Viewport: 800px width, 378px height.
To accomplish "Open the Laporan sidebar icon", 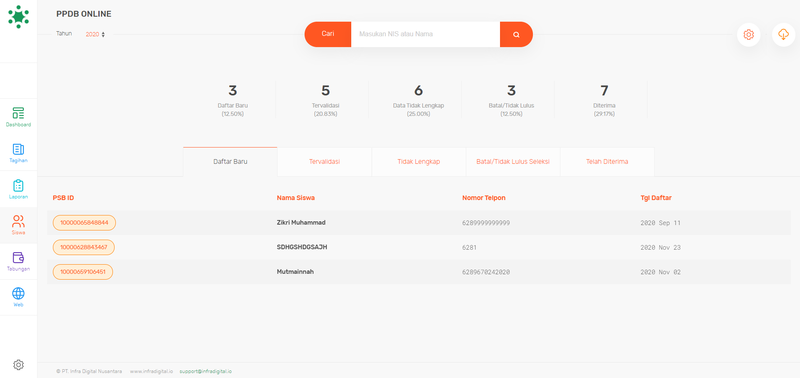I will click(x=18, y=189).
